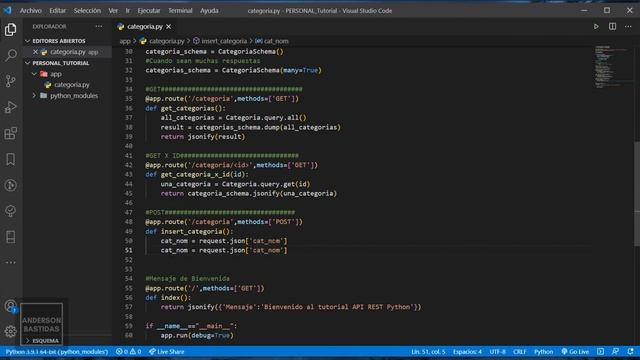Open the Search view in activity bar
This screenshot has height=360, width=640.
[x=11, y=55]
